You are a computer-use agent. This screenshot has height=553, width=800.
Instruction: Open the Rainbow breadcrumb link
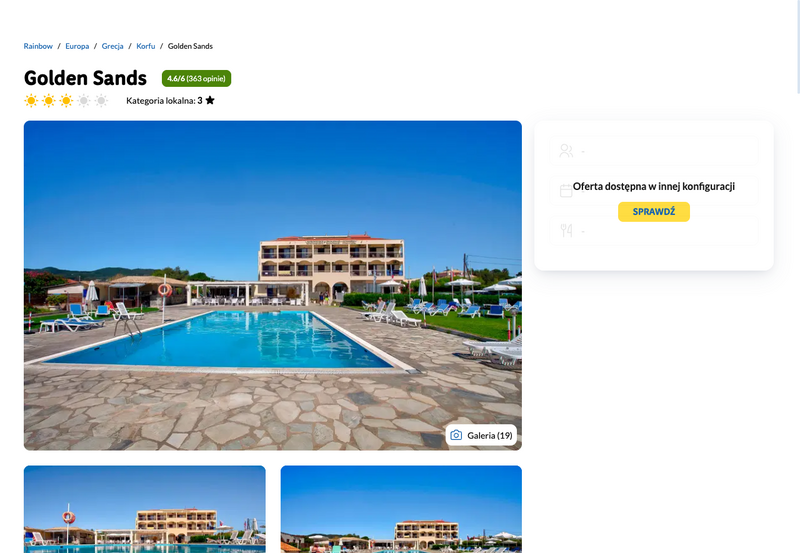coord(38,46)
